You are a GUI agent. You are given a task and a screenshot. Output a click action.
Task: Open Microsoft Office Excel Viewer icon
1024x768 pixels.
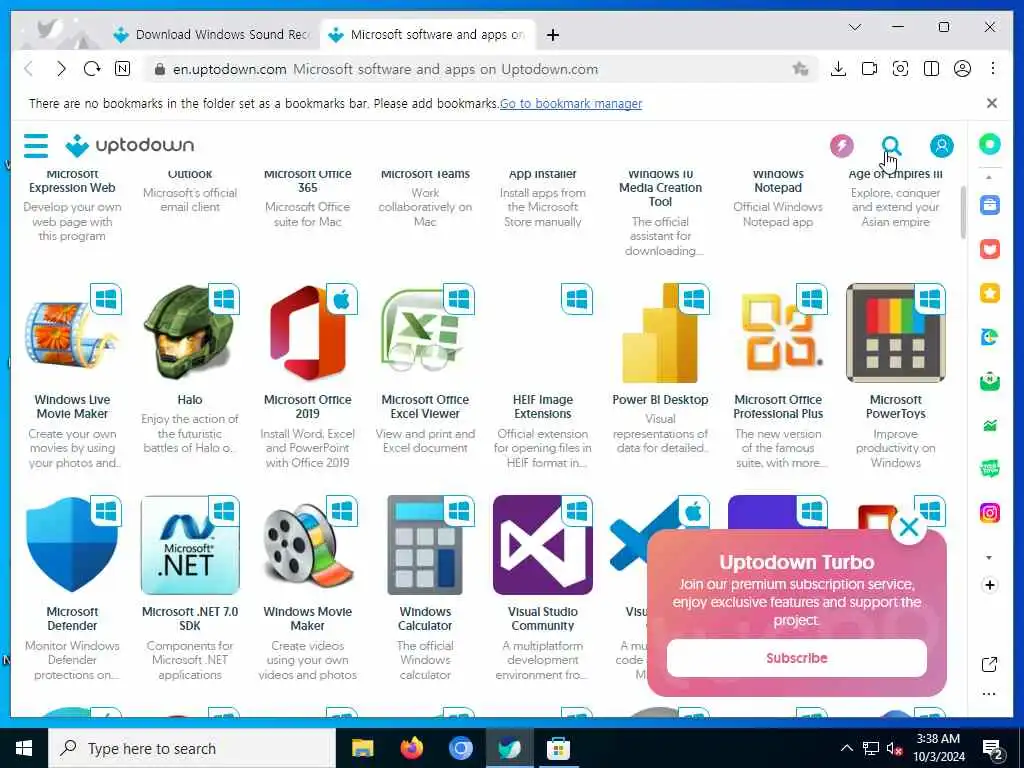(425, 334)
